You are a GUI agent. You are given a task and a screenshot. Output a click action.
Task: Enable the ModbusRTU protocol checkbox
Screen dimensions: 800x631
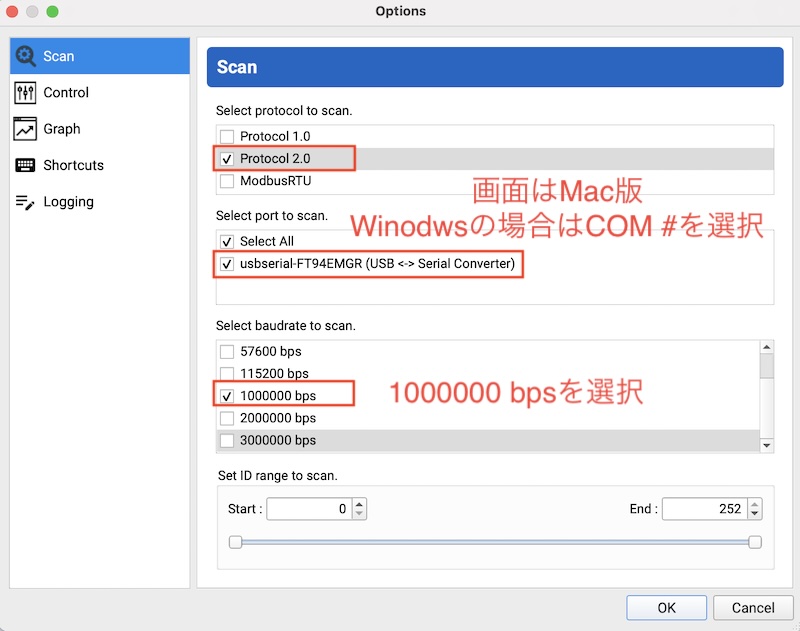tap(227, 182)
